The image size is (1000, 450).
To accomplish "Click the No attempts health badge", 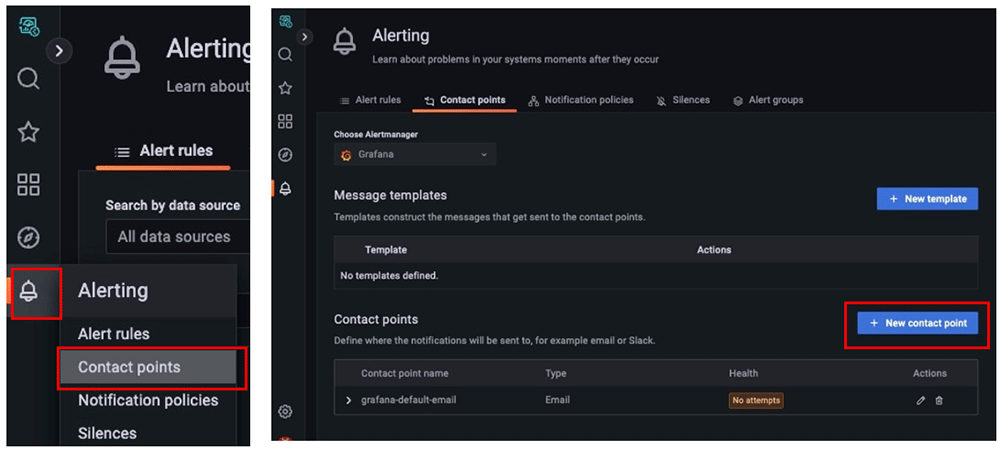I will [756, 400].
